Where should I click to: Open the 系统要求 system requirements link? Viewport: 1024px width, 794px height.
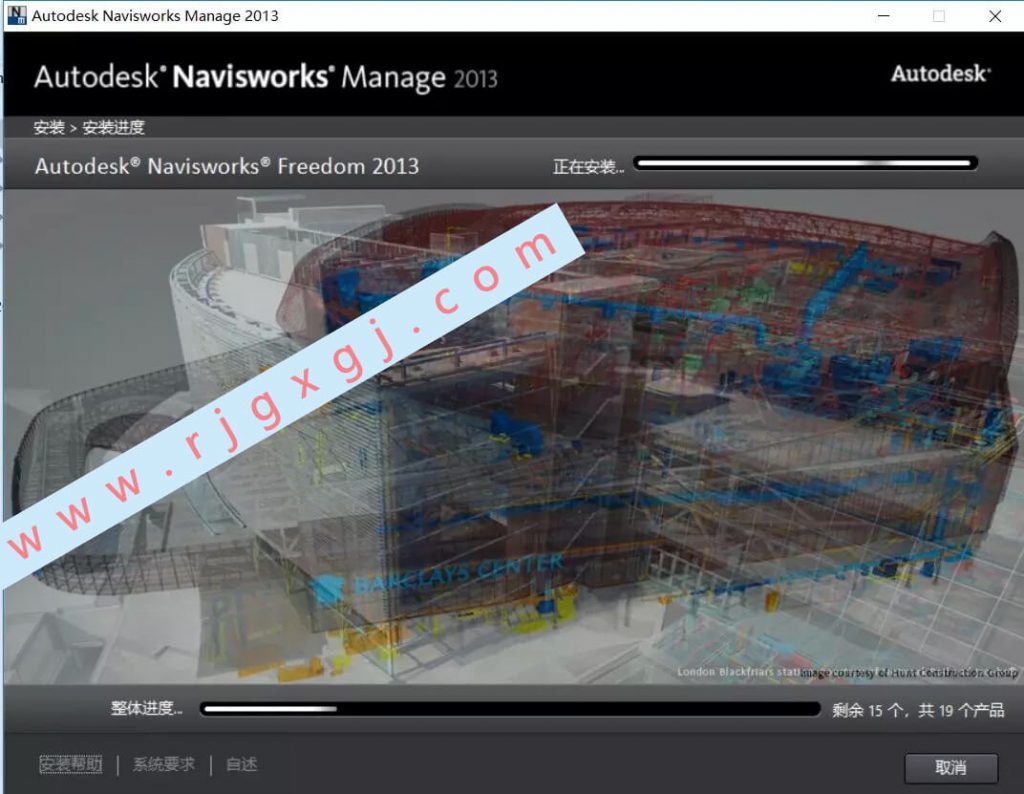point(164,764)
